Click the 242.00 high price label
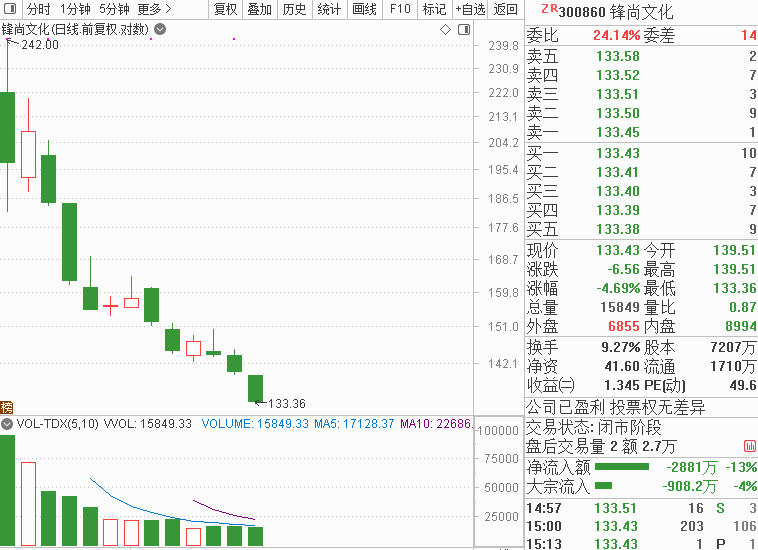The width and height of the screenshot is (758, 550). coord(40,44)
